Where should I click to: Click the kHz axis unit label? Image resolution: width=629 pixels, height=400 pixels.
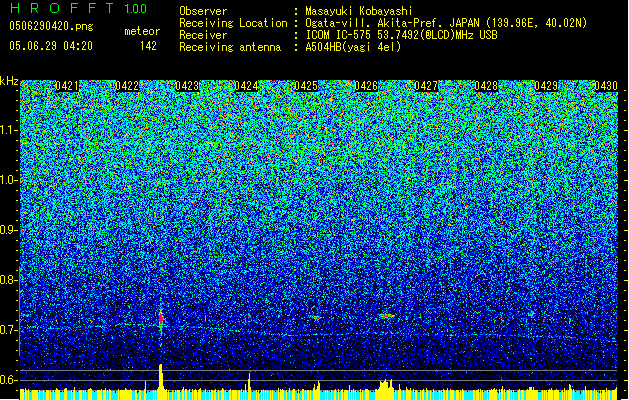point(9,81)
